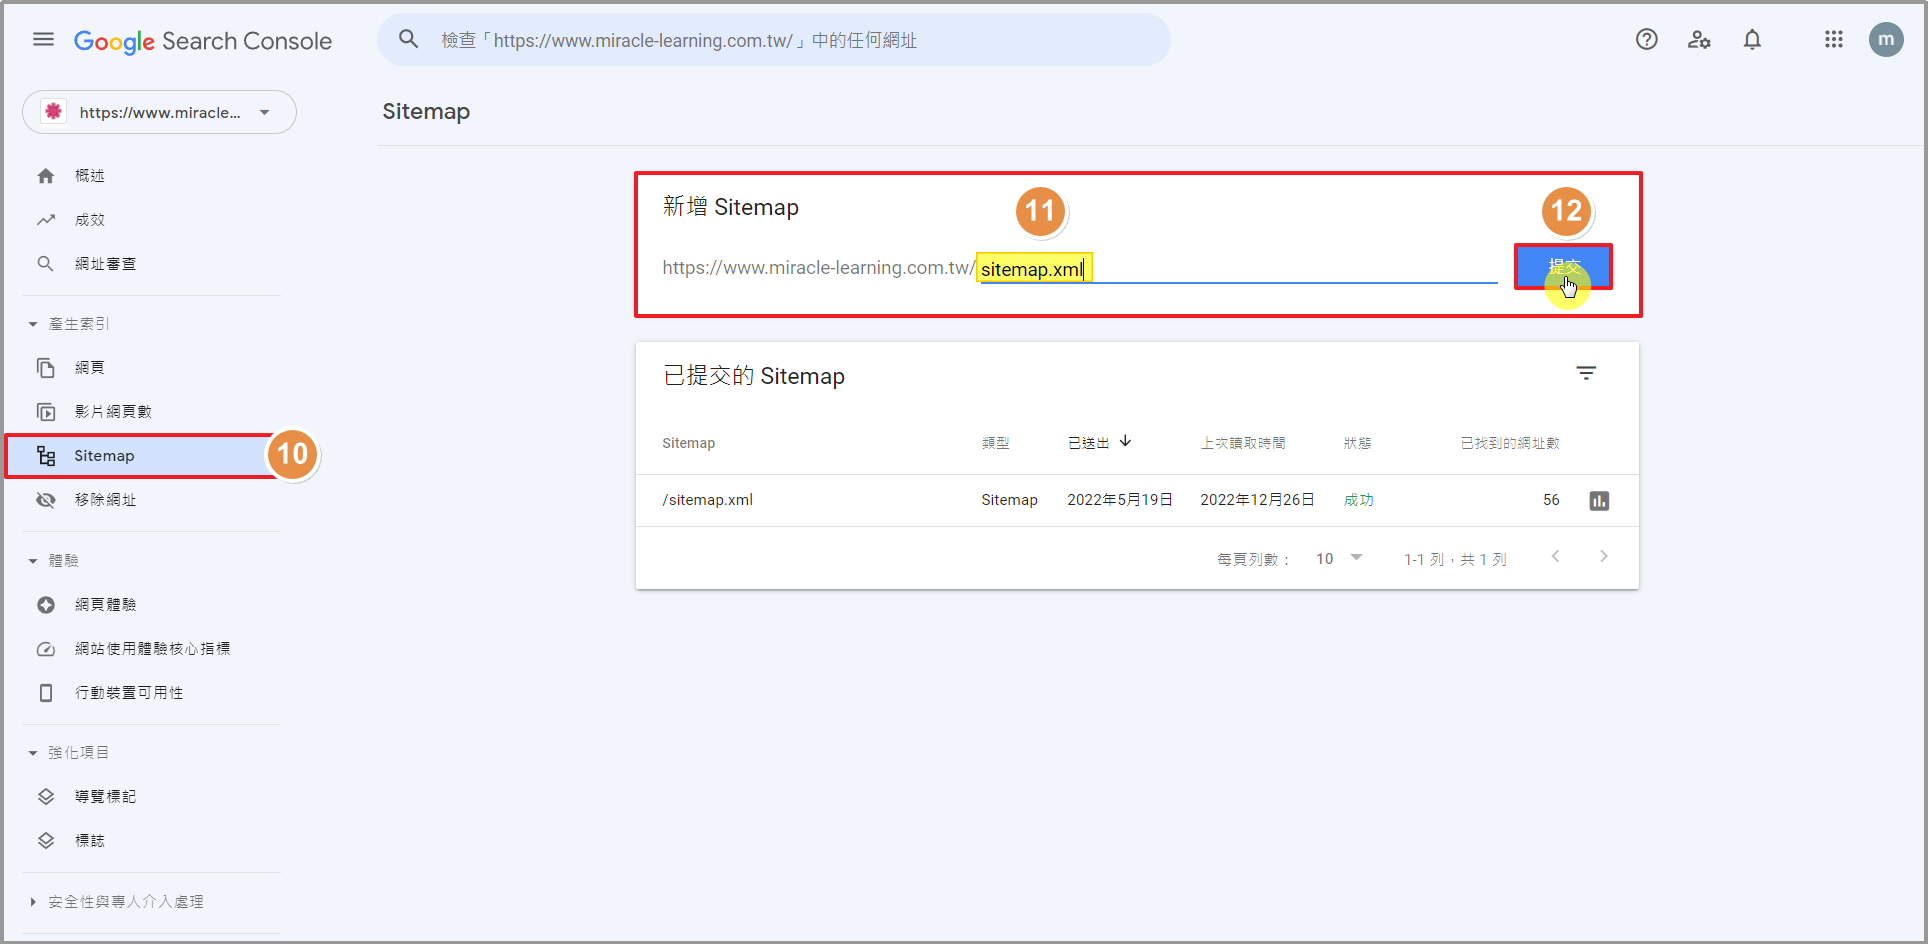Open users and permissions settings icon
This screenshot has width=1929, height=944.
(x=1699, y=40)
